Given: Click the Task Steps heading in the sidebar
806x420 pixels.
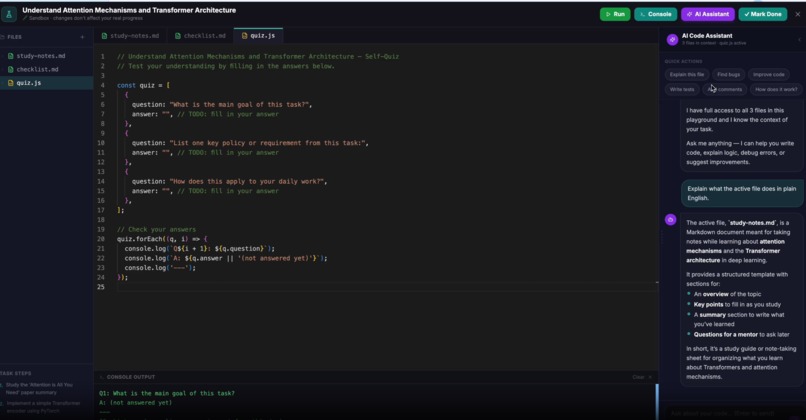Looking at the screenshot, I should pos(16,373).
